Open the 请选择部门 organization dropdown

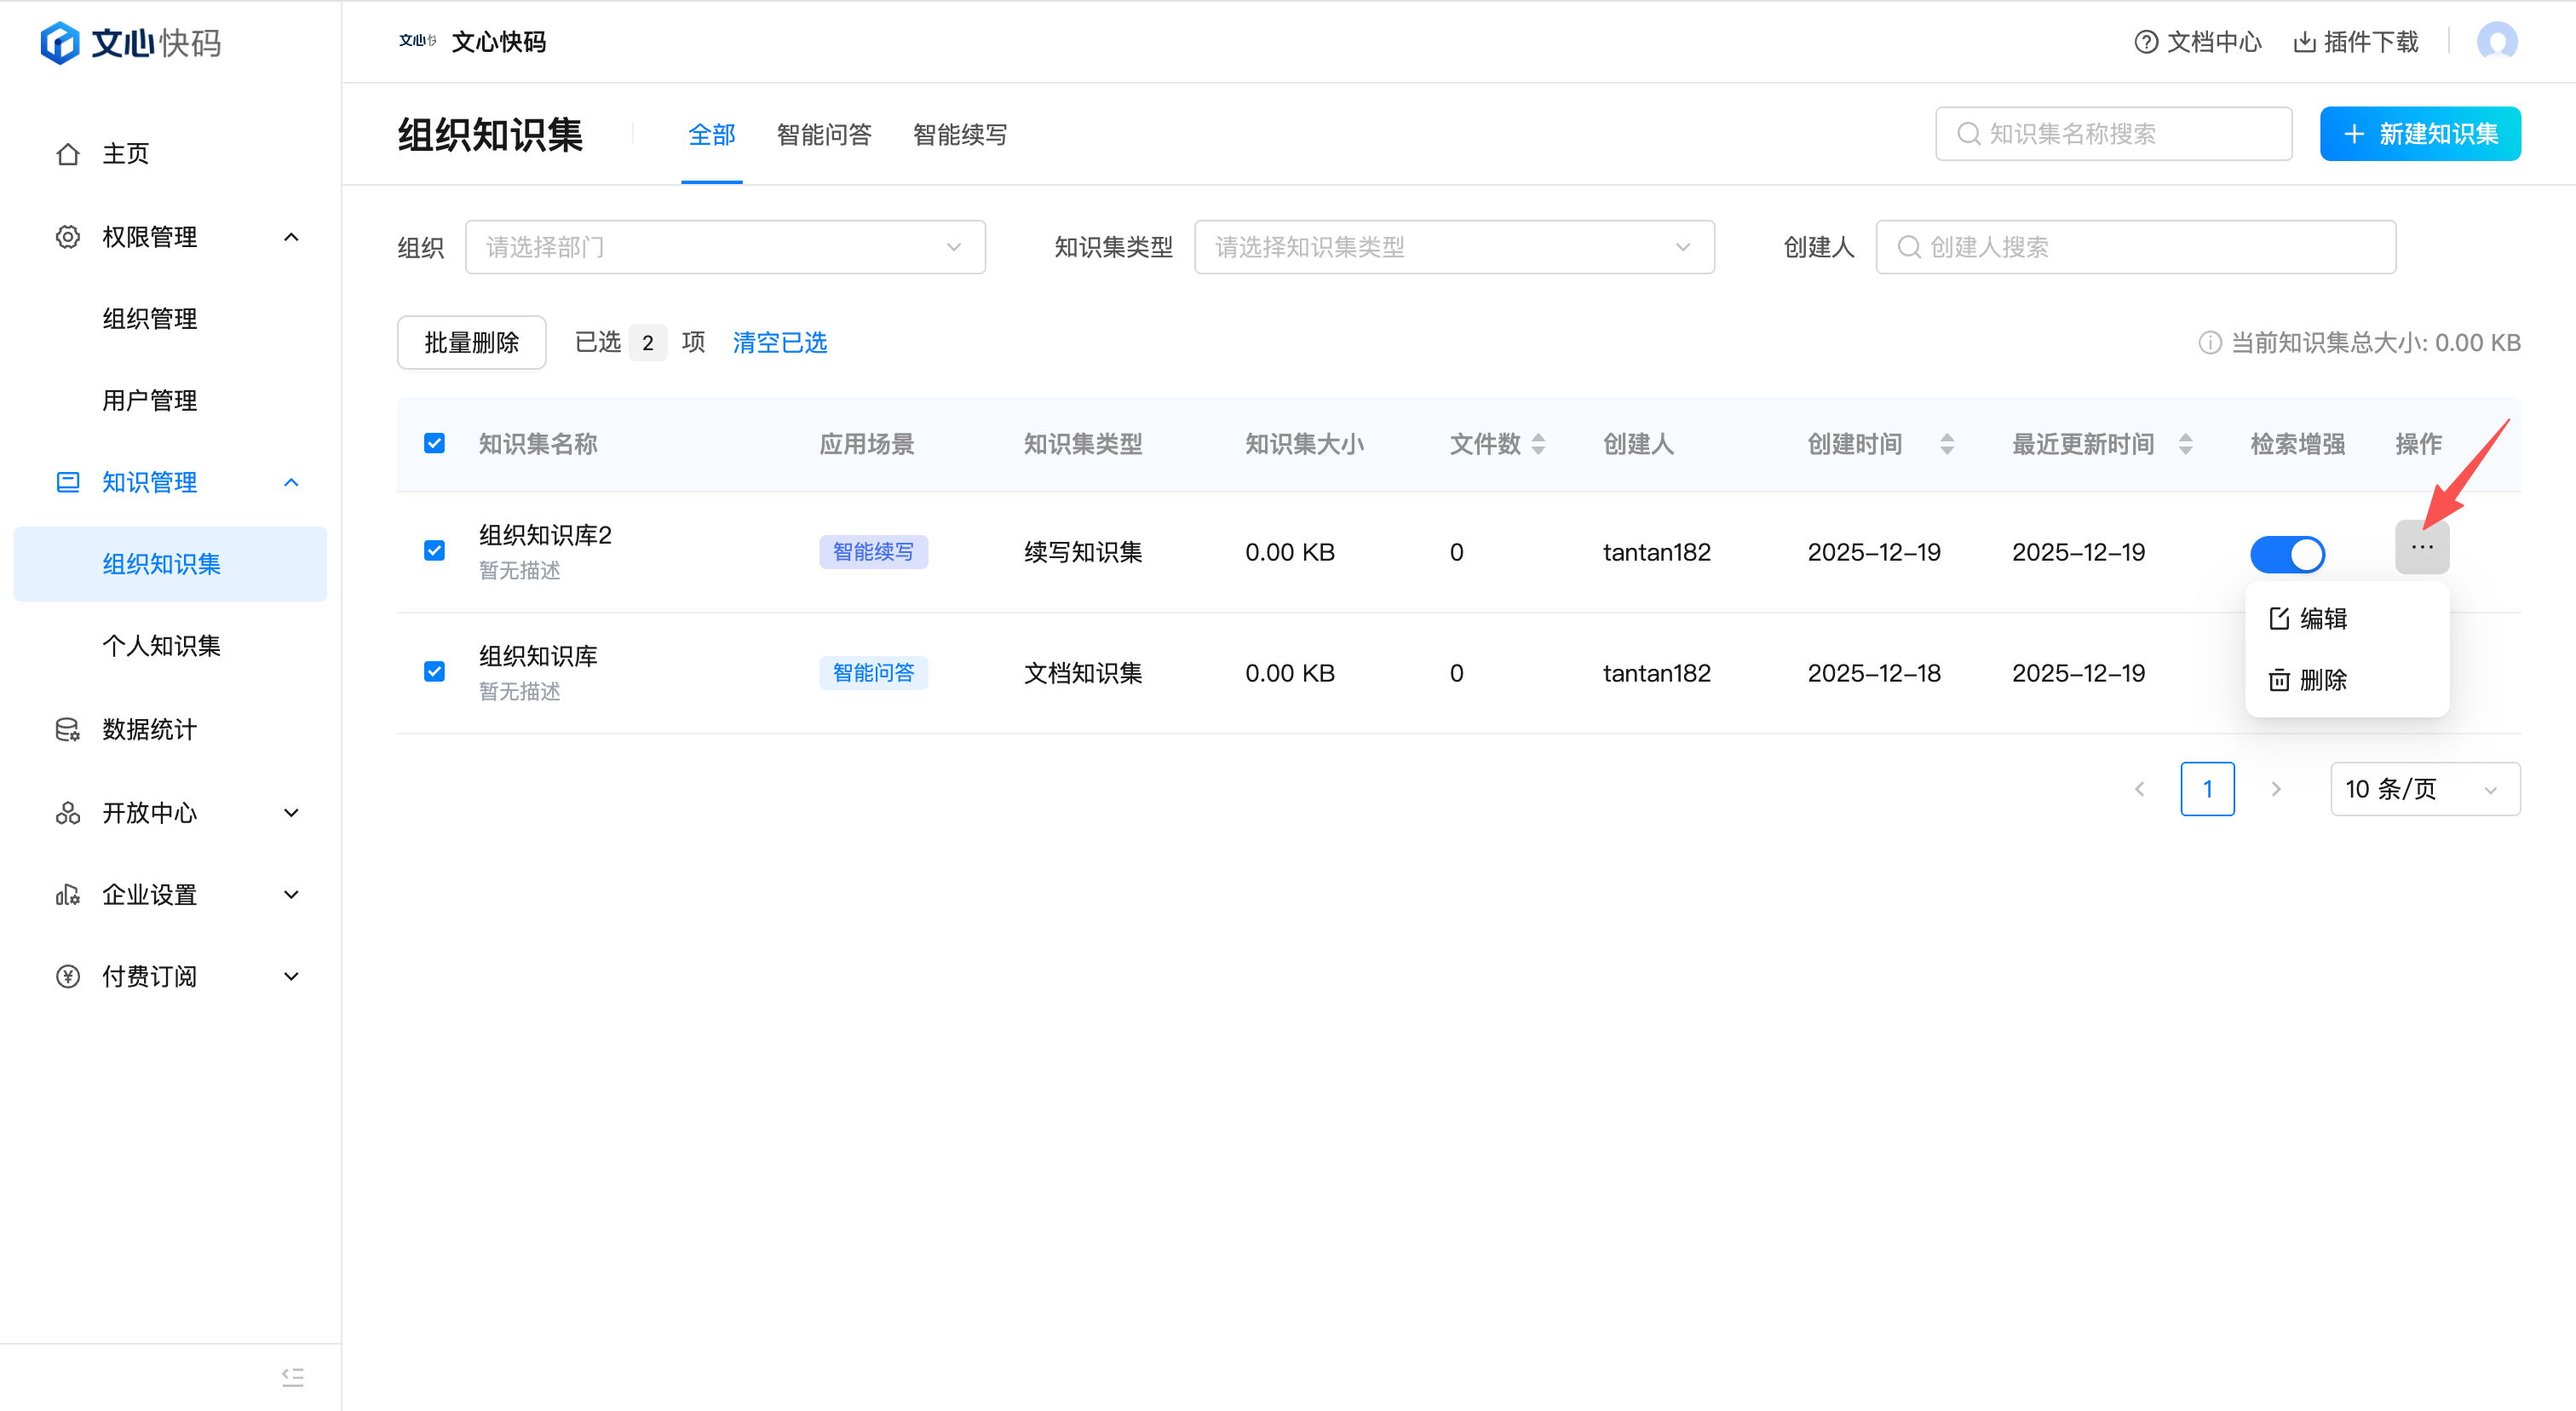pyautogui.click(x=725, y=247)
